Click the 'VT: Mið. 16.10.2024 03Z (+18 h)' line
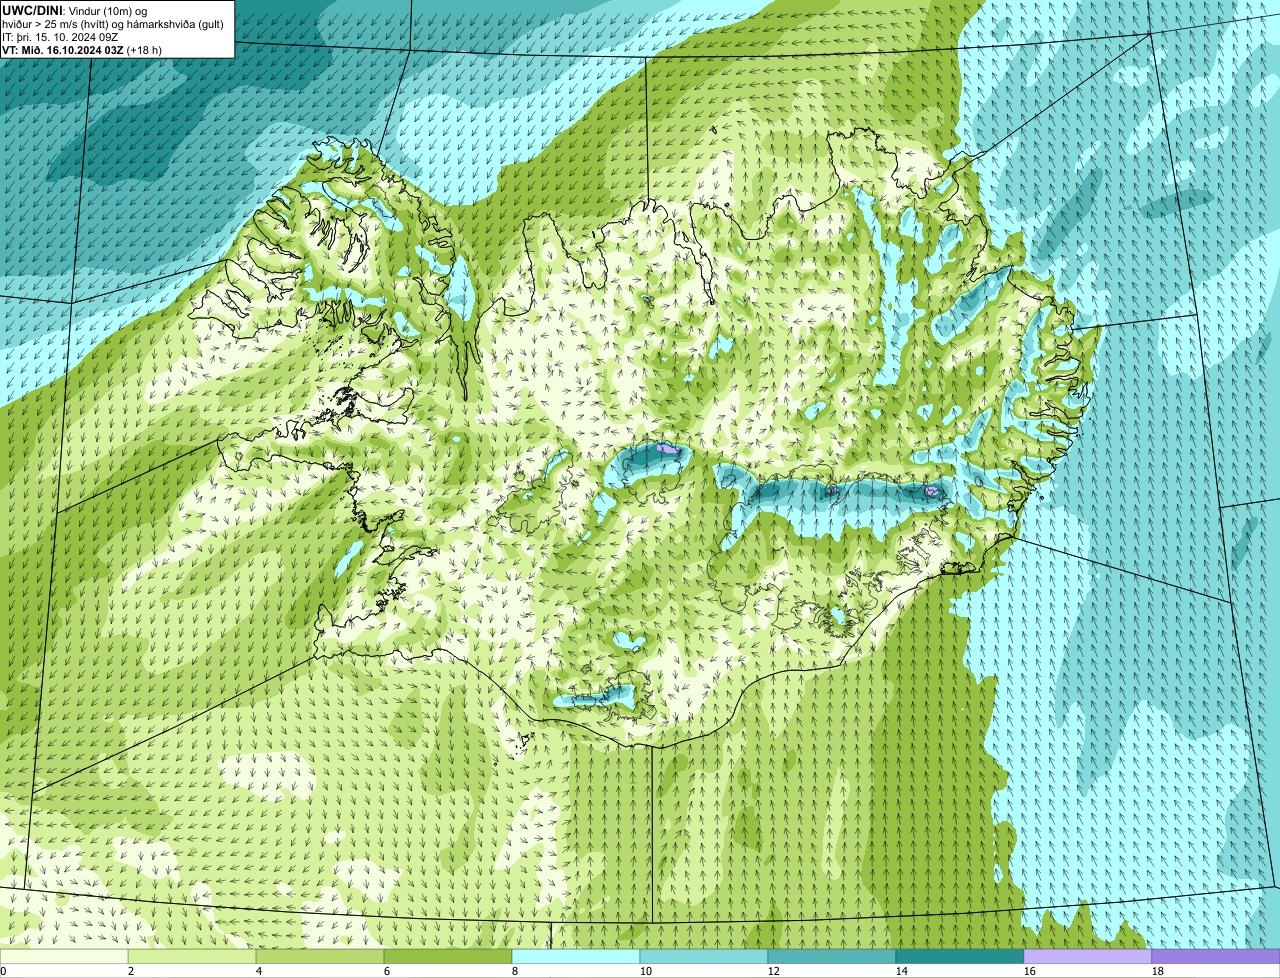1280x978 pixels. coord(82,50)
